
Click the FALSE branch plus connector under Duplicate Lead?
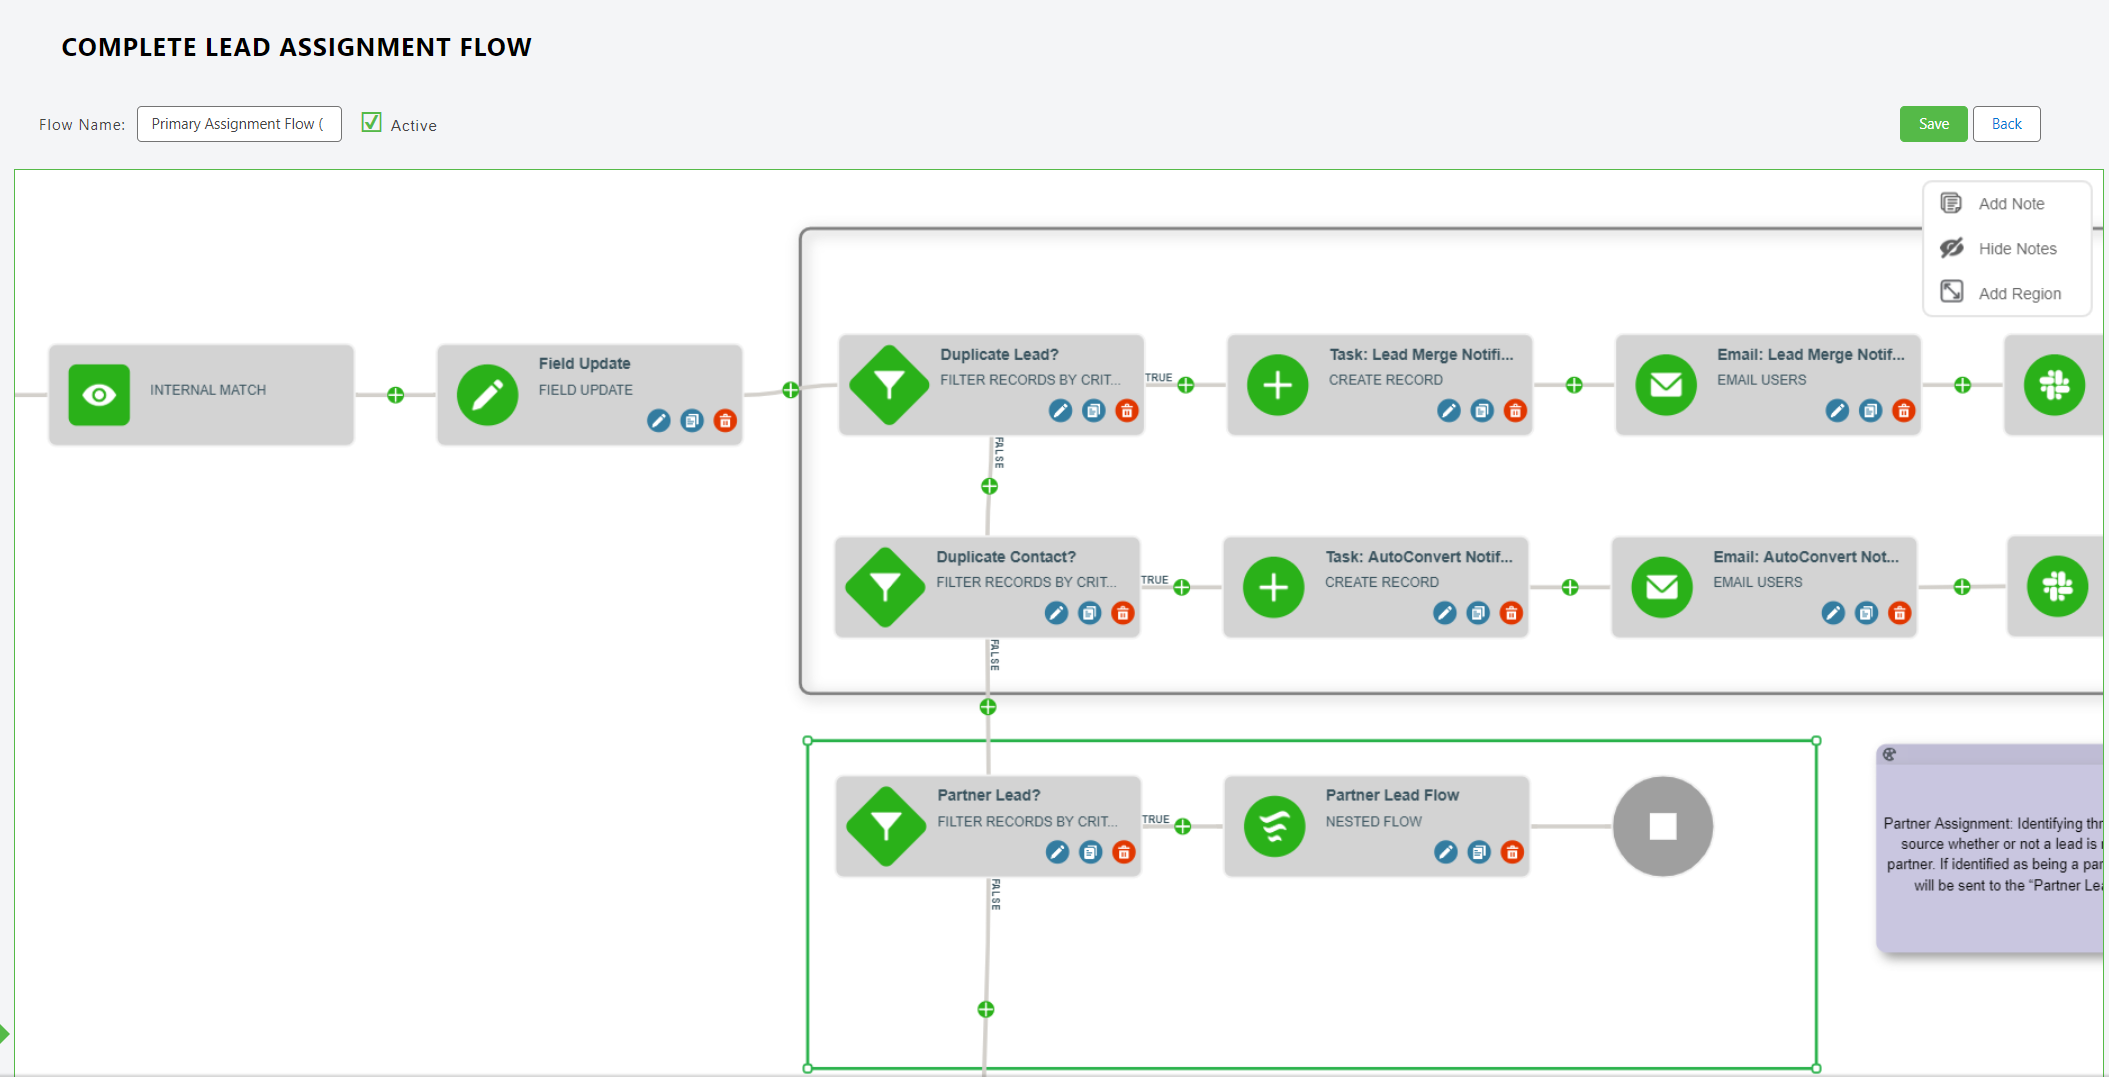[x=989, y=487]
